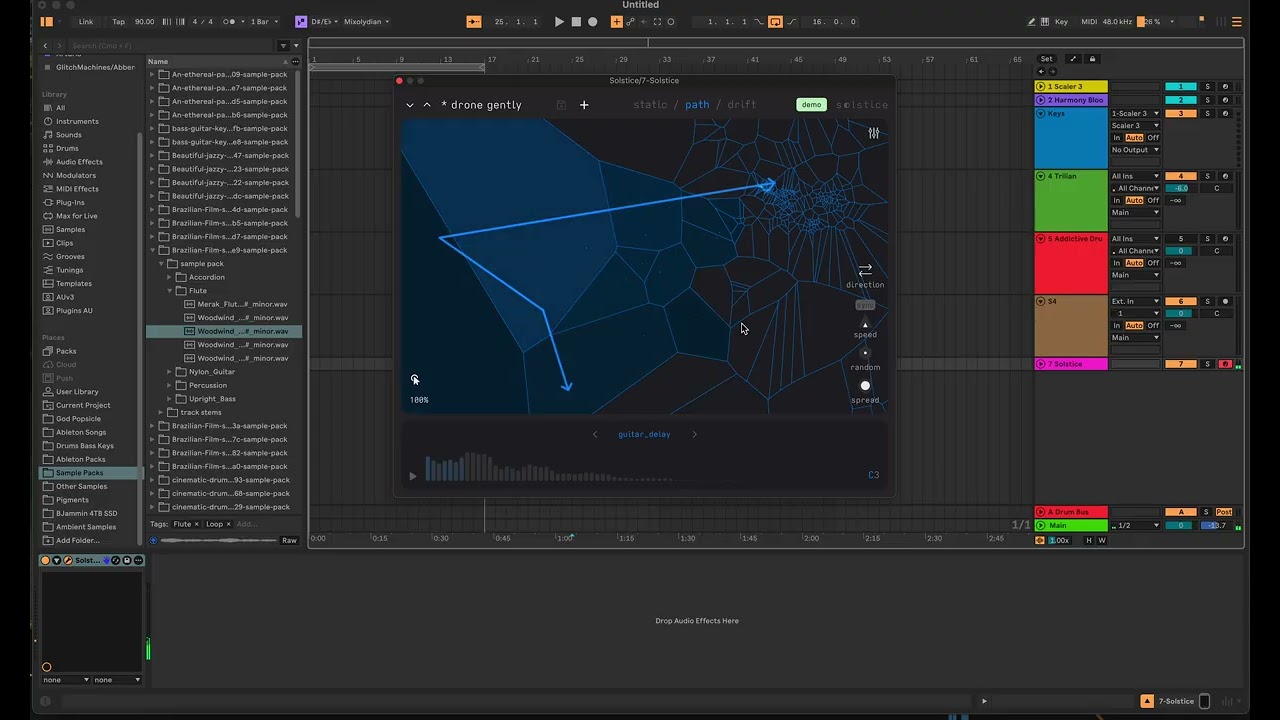1280x720 pixels.
Task: Open the Mixolydian scale dropdown
Action: click(x=366, y=22)
